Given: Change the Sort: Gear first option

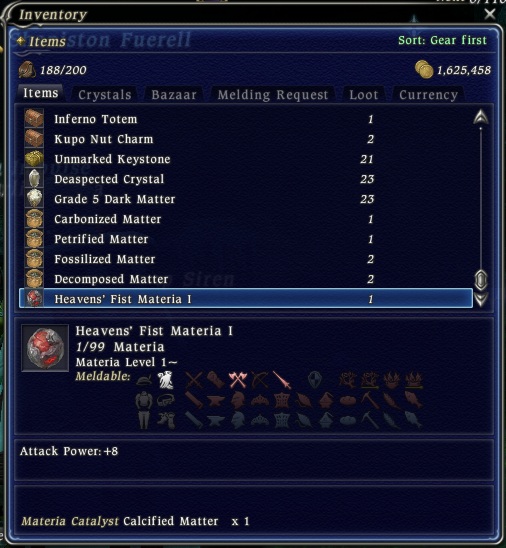Looking at the screenshot, I should [442, 40].
